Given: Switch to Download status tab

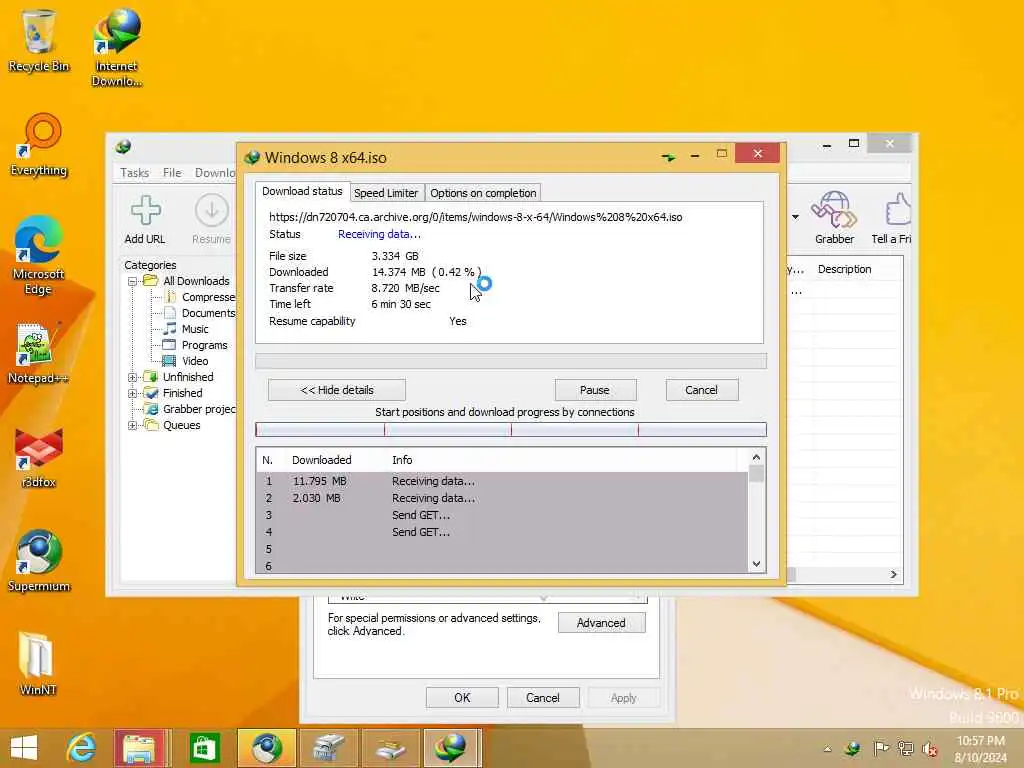Looking at the screenshot, I should [x=302, y=191].
